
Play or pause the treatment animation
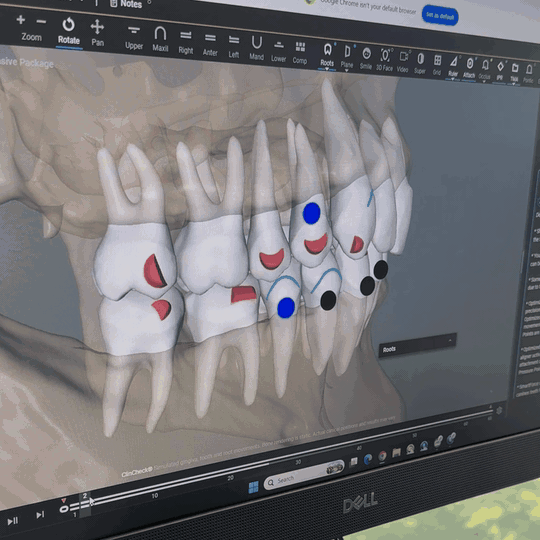13,521
